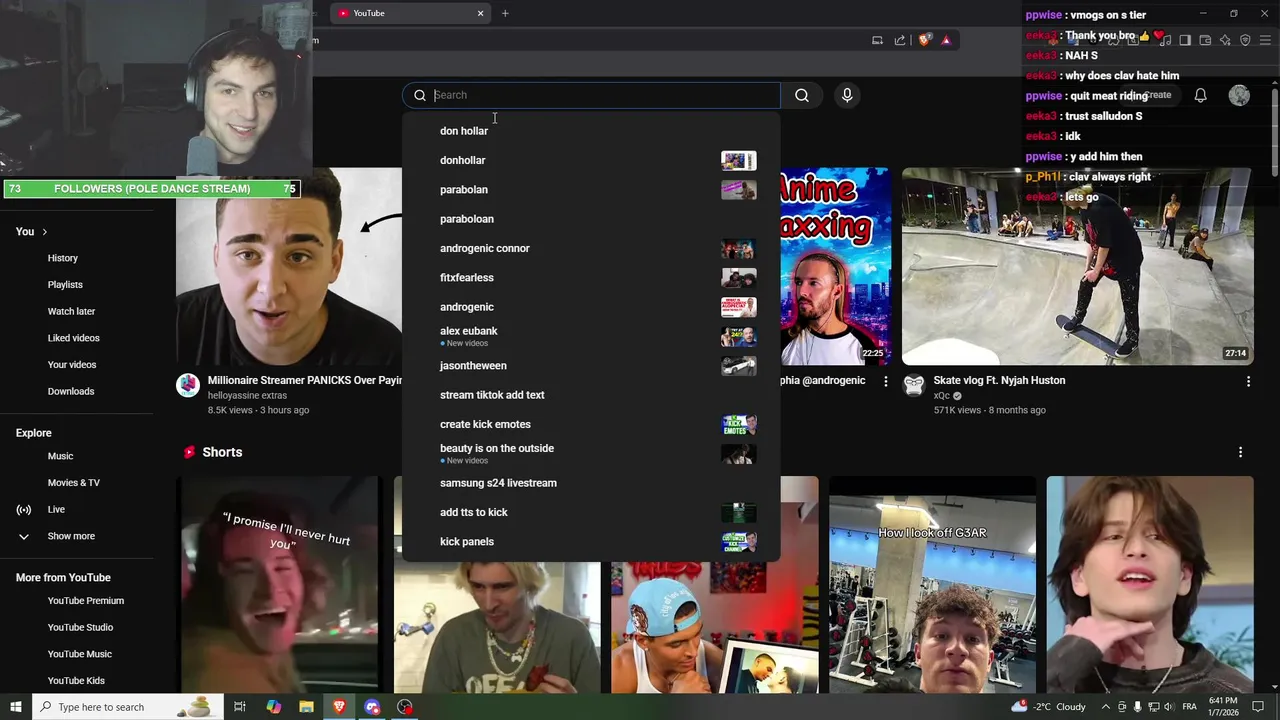This screenshot has width=1280, height=720.
Task: Open YouTube Studio link
Action: point(80,628)
